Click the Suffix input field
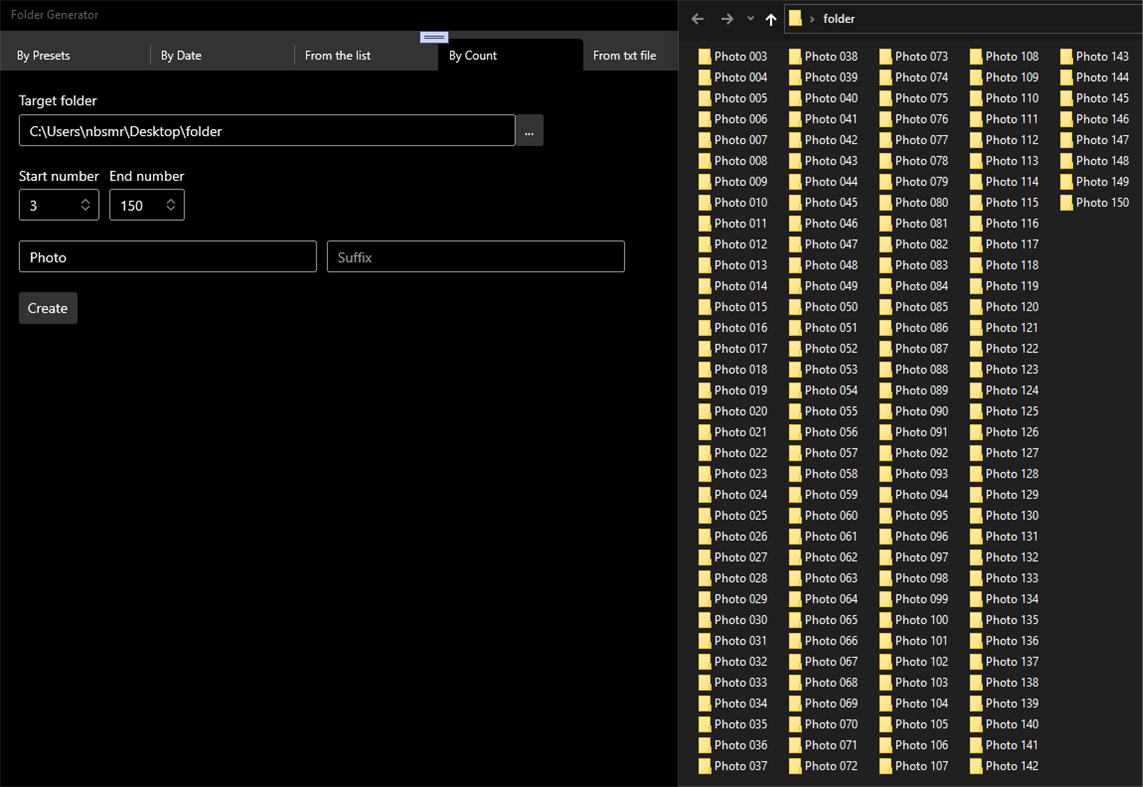The width and height of the screenshot is (1143, 787). click(475, 256)
